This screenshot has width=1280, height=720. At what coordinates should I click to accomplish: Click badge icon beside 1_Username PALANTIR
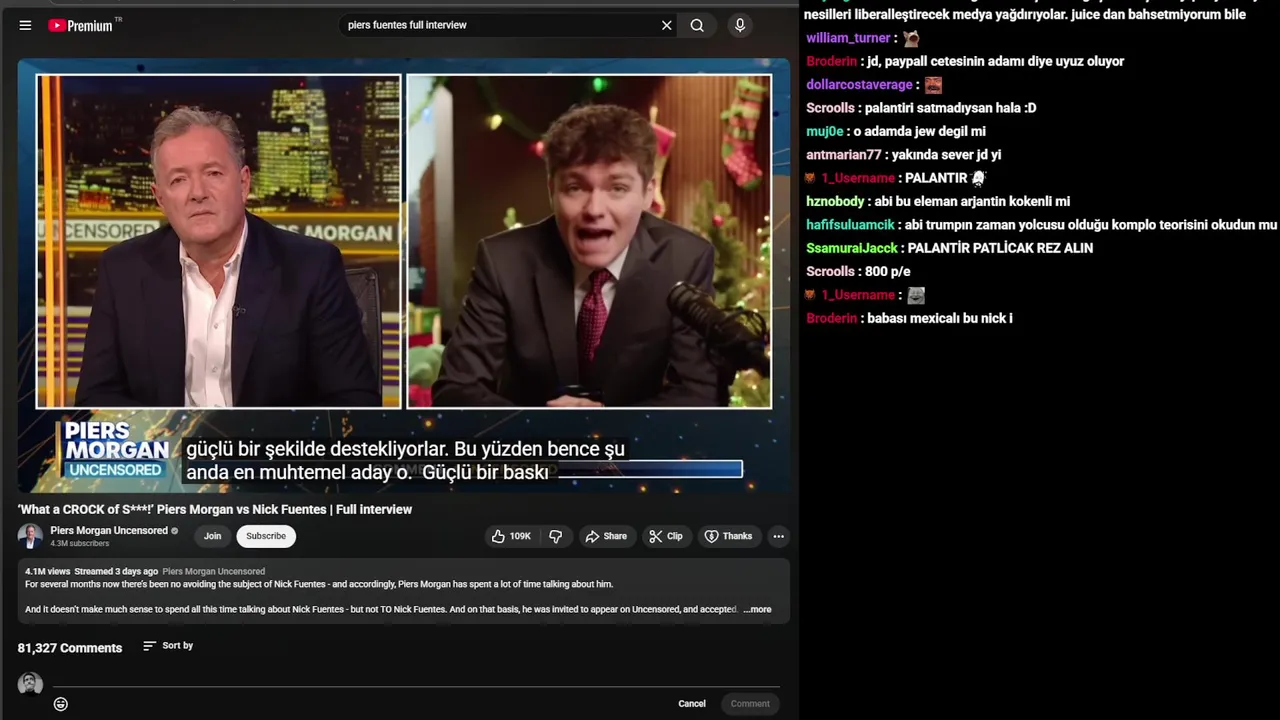(x=811, y=178)
